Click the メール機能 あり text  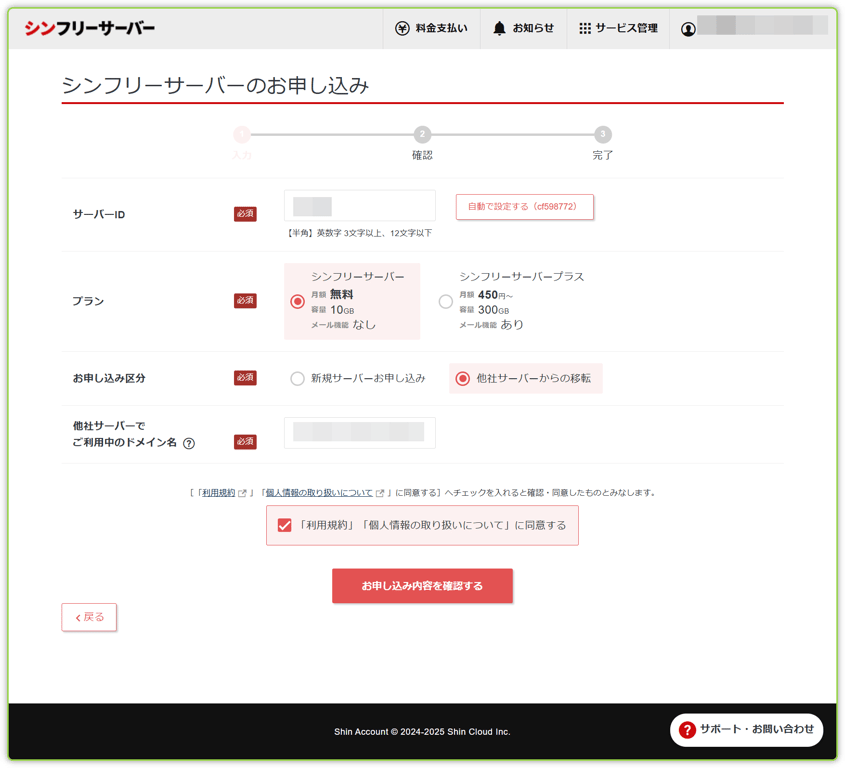(x=491, y=324)
